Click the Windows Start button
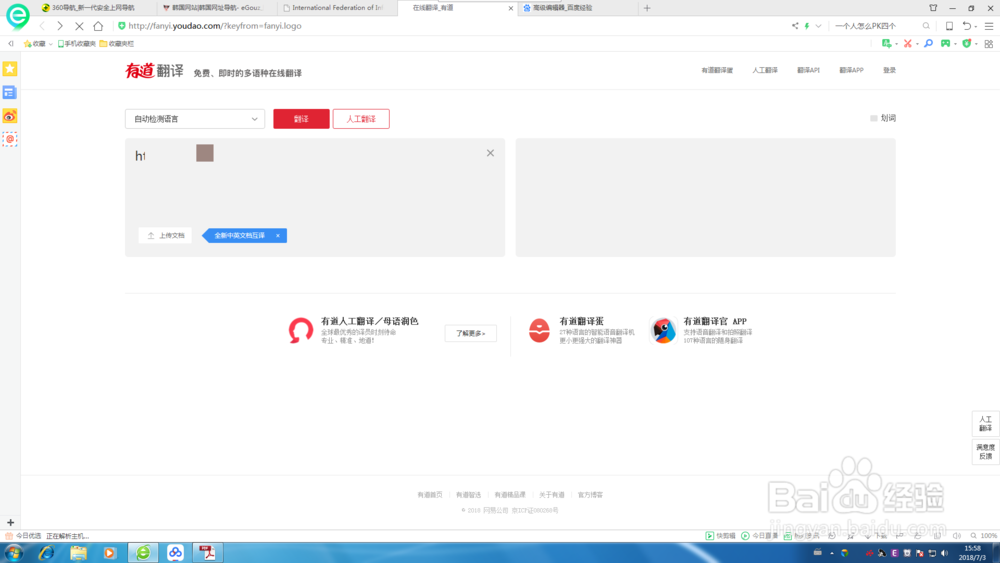Viewport: 1000px width, 563px height. click(x=13, y=552)
